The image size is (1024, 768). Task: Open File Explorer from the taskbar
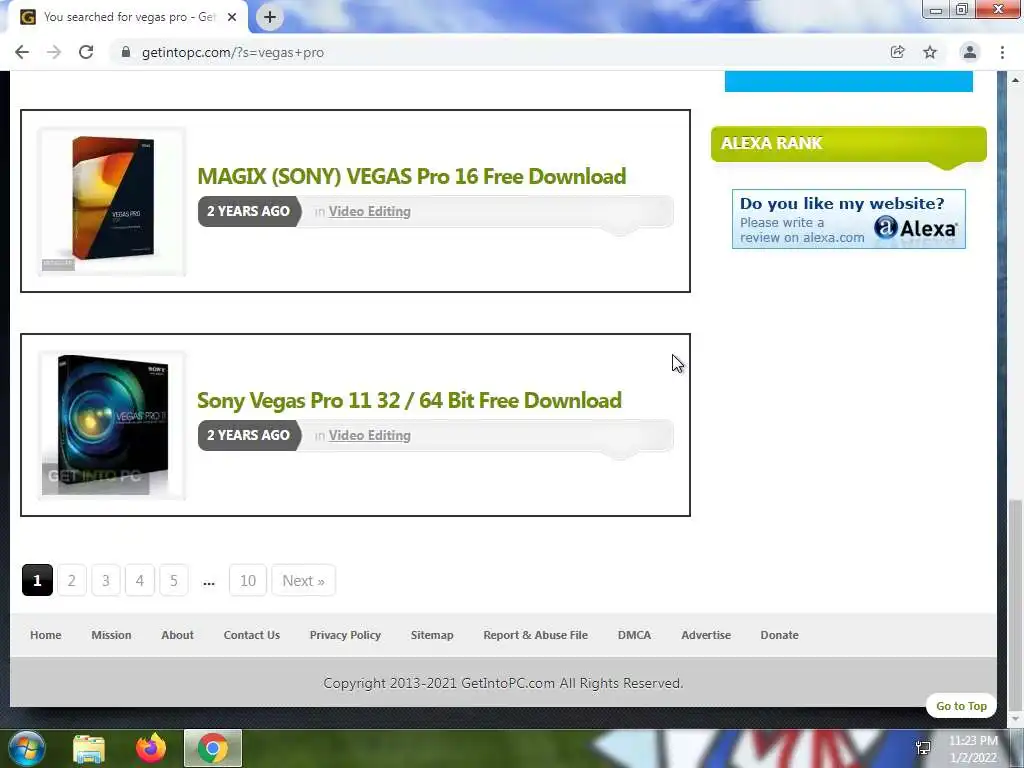[89, 749]
